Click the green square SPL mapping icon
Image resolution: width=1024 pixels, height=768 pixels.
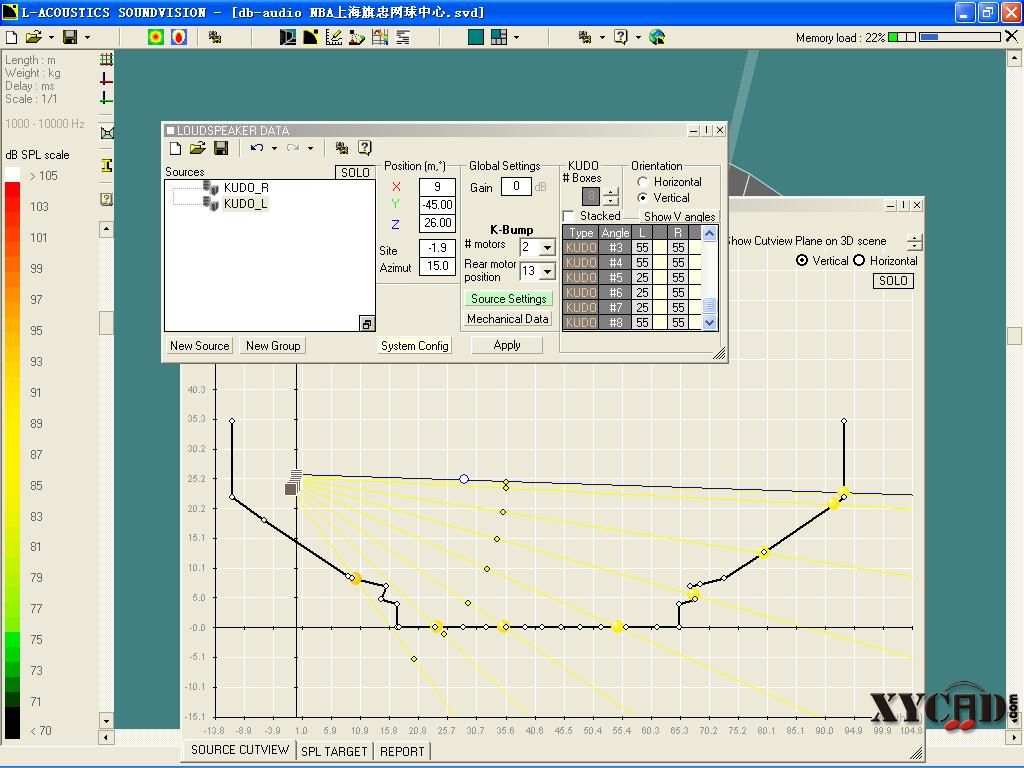point(155,37)
